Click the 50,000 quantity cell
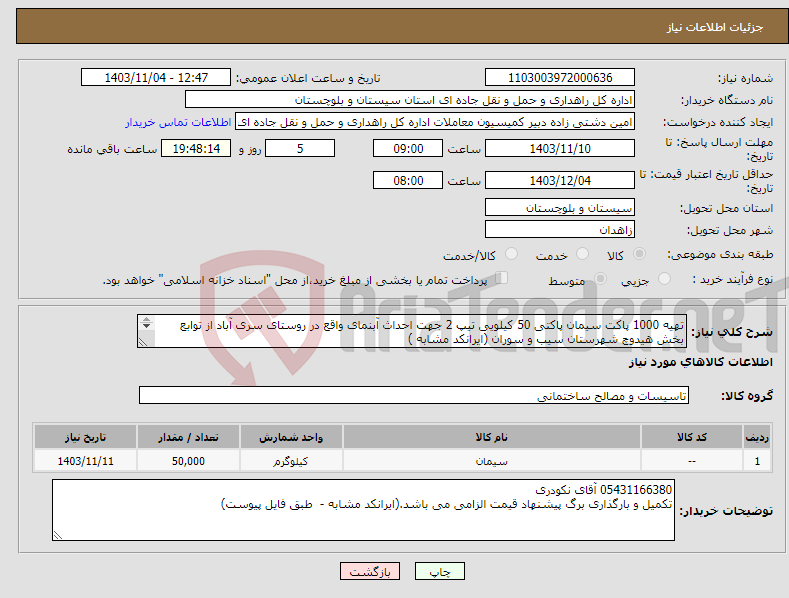This screenshot has width=789, height=598. [x=188, y=461]
